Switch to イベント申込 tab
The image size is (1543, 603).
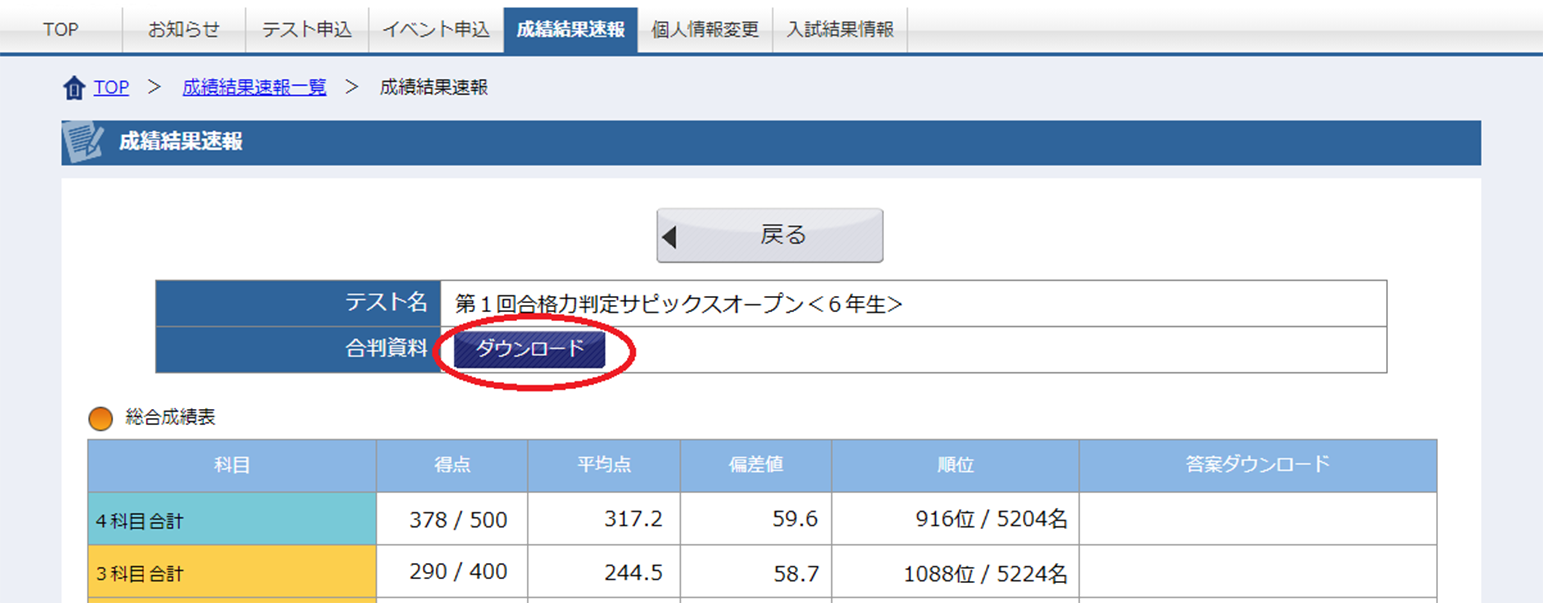[x=436, y=29]
